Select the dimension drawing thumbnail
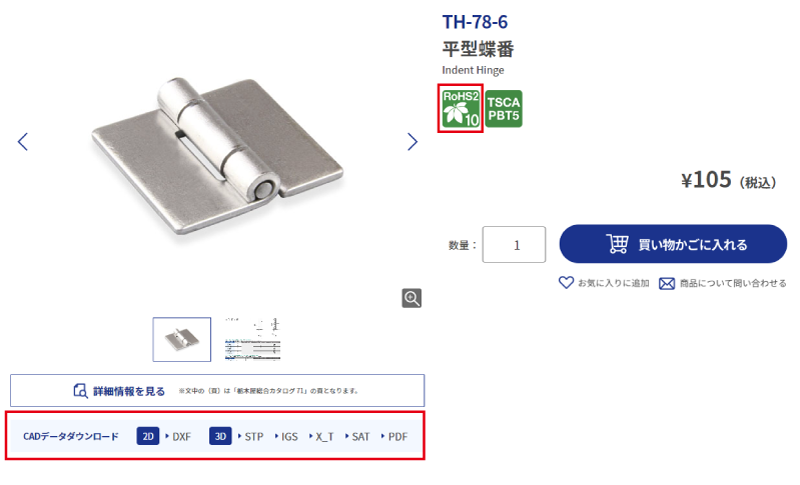800x485 pixels. (253, 340)
